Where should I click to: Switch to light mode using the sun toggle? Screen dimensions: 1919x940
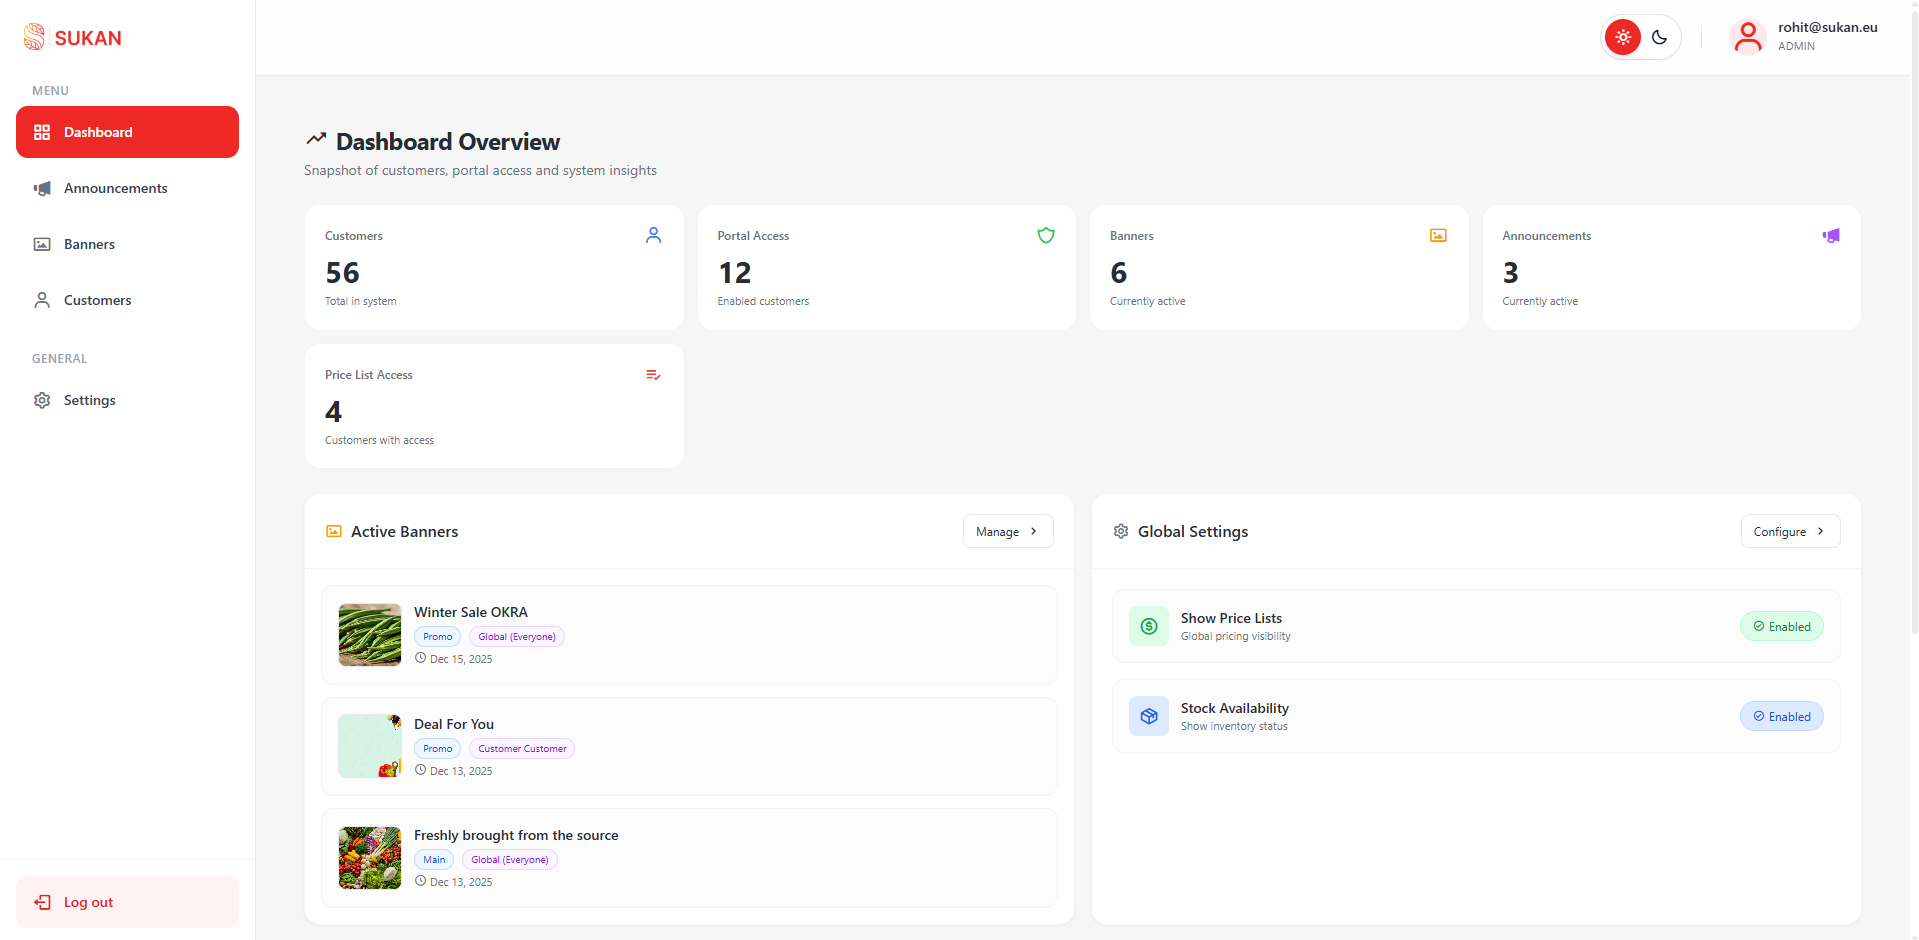(x=1622, y=37)
